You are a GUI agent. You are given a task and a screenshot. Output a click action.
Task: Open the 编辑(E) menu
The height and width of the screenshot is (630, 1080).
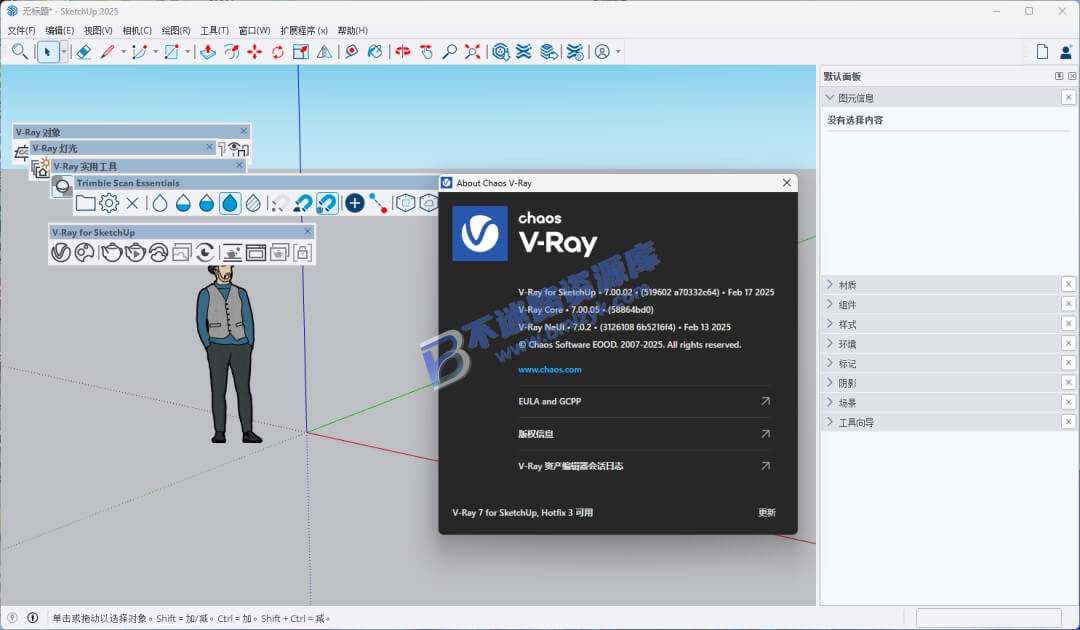click(x=59, y=30)
